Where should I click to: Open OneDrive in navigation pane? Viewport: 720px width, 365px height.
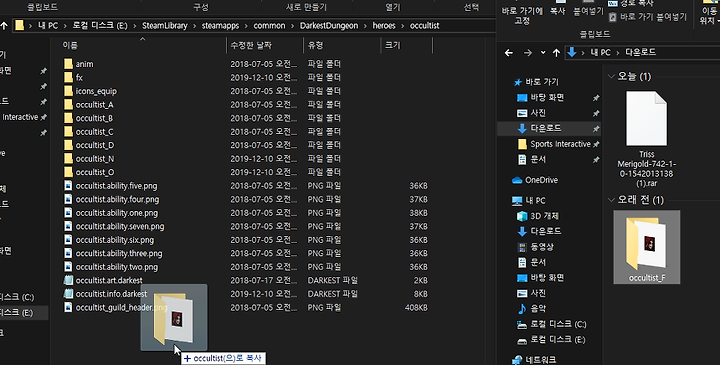coord(535,180)
